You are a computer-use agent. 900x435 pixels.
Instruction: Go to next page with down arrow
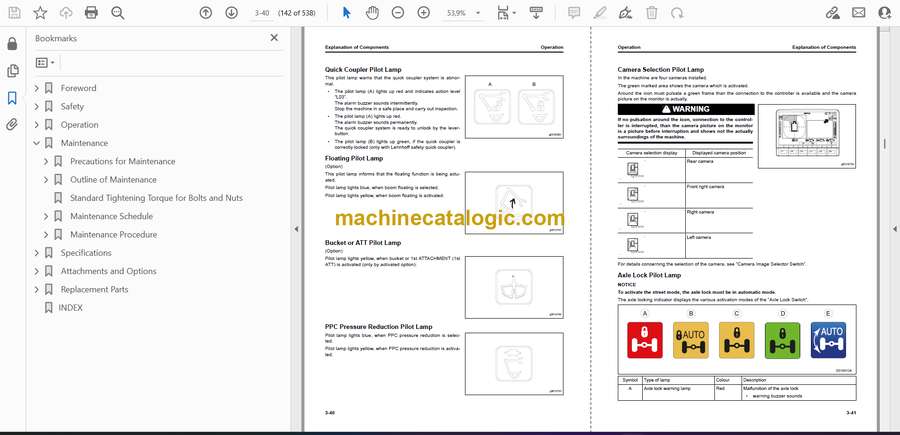[x=231, y=13]
